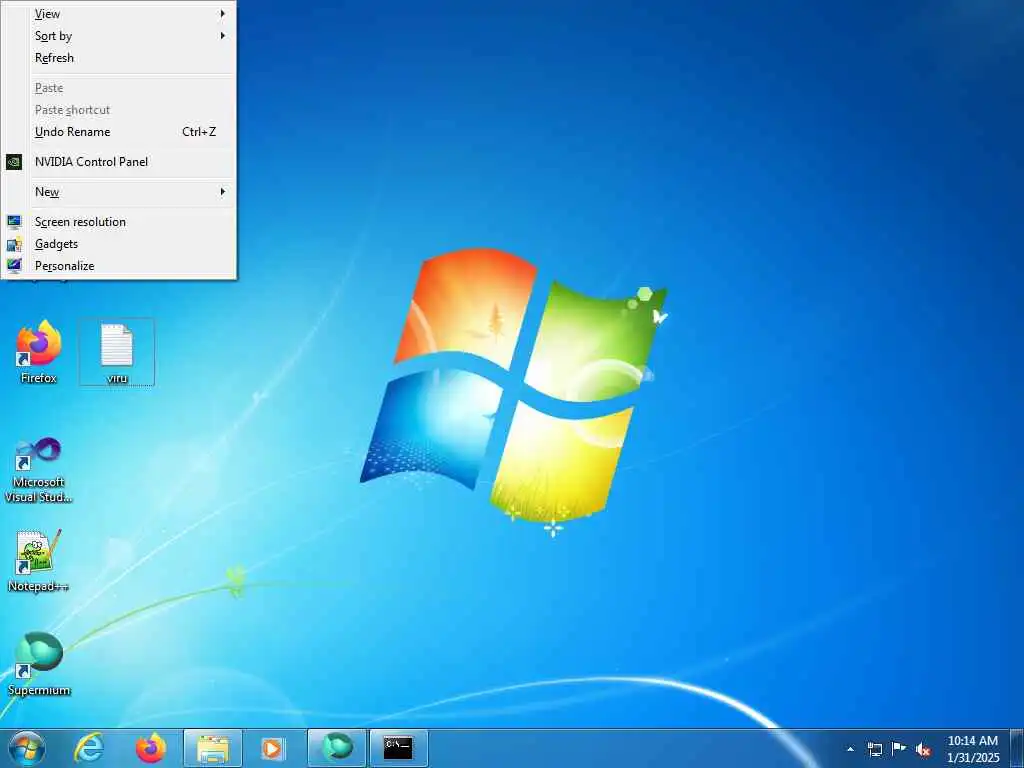
Task: Click the Gadgets icon in menu
Action: point(14,244)
